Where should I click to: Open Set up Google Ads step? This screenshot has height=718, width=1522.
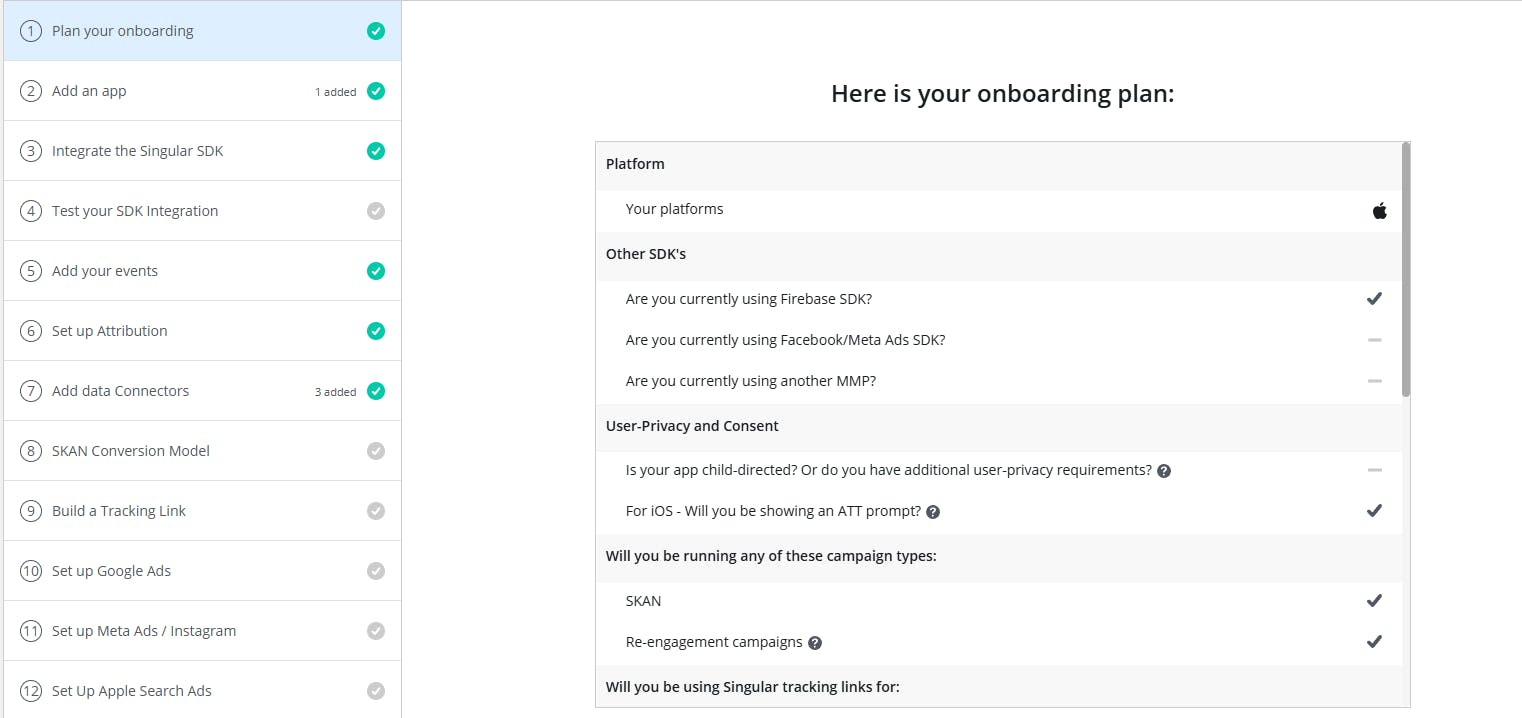click(111, 571)
